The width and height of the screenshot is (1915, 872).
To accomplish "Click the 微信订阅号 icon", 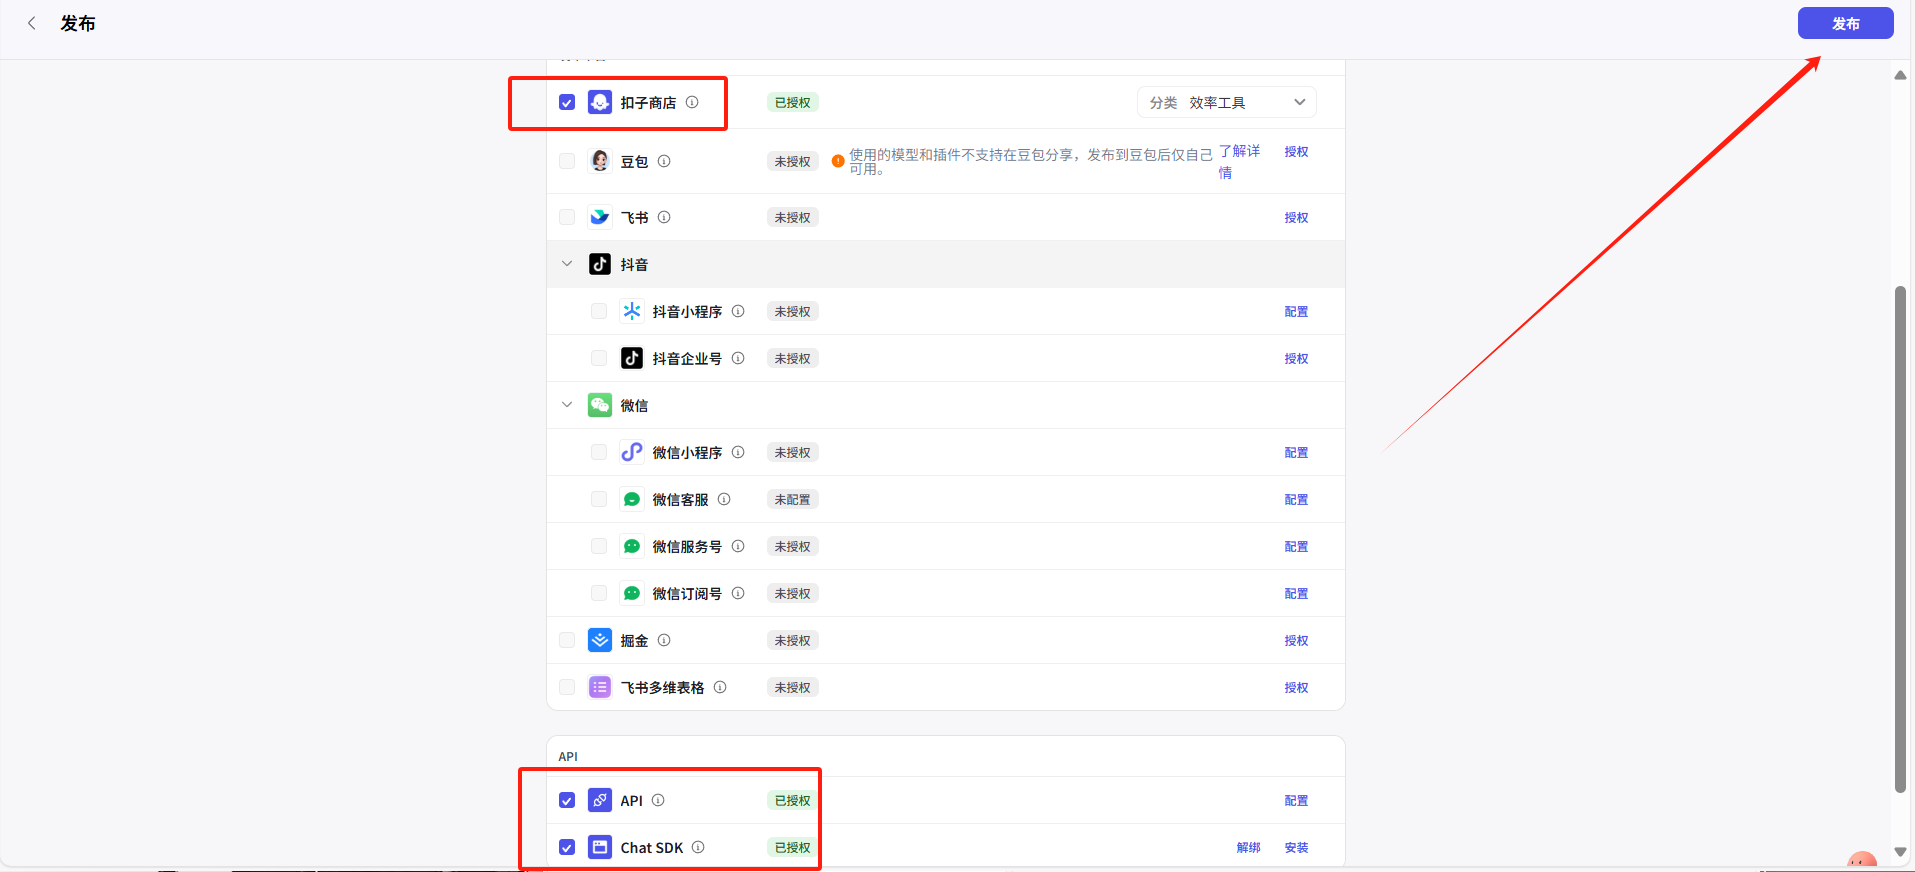I will (632, 593).
